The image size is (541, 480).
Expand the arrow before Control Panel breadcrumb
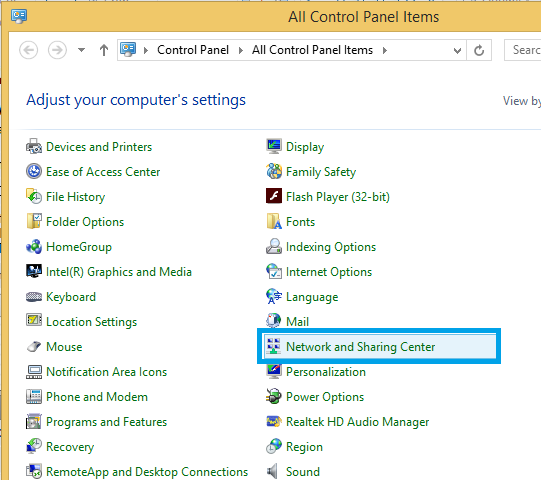[146, 51]
